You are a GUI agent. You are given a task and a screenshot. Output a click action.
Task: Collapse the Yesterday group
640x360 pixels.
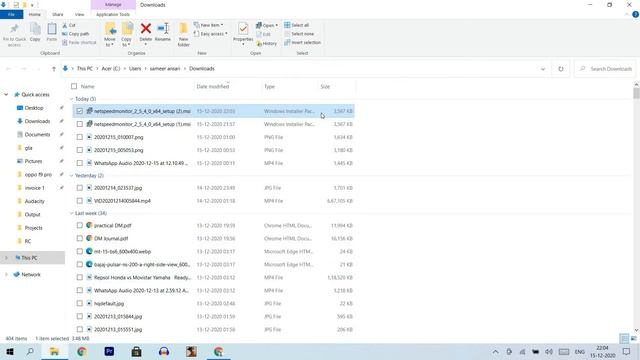(x=71, y=176)
